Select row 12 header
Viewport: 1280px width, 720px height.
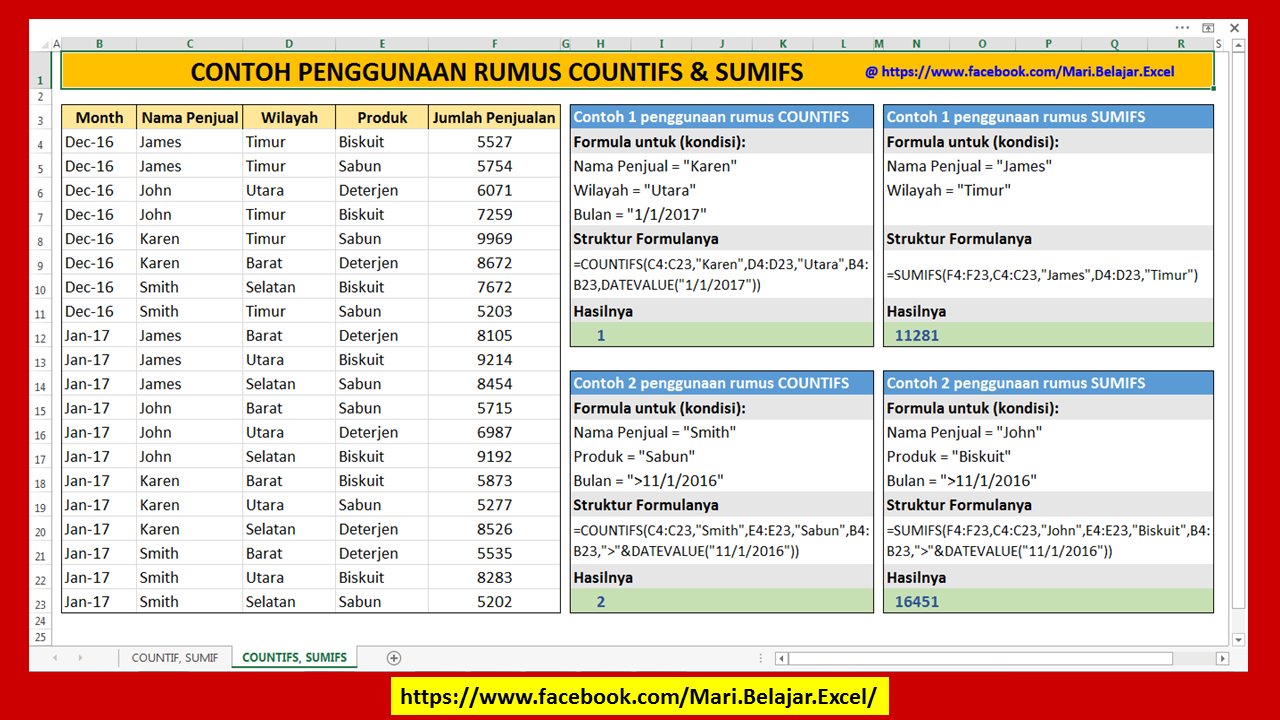coord(41,338)
